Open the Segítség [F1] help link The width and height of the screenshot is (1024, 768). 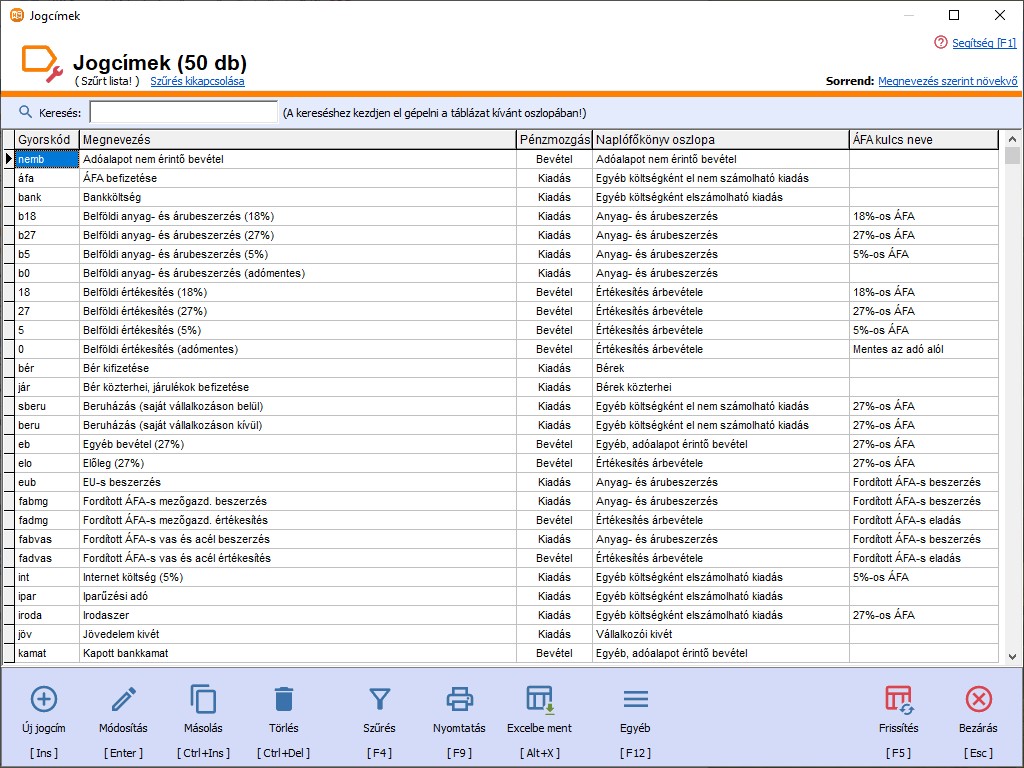(x=983, y=43)
